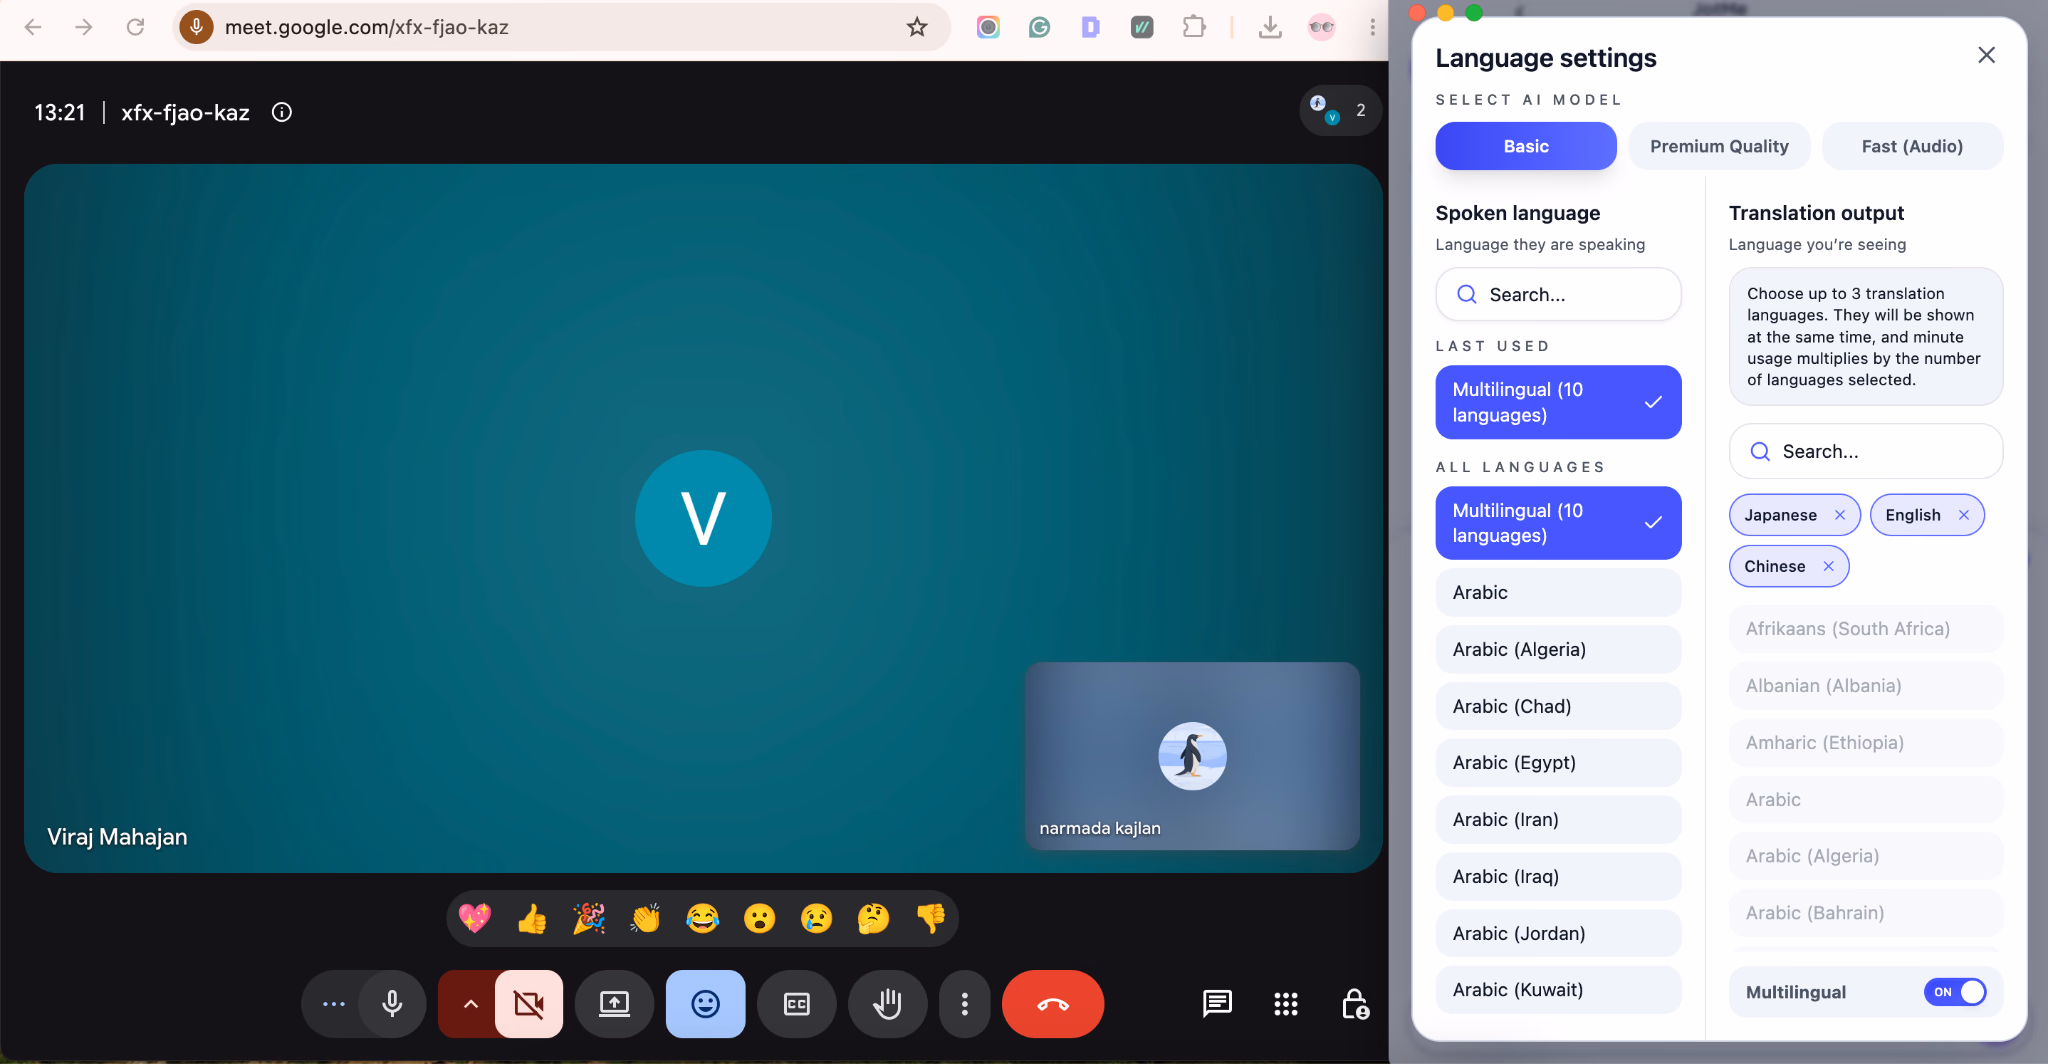Open the Grammarly extension icon
The width and height of the screenshot is (2048, 1064).
click(x=1039, y=27)
